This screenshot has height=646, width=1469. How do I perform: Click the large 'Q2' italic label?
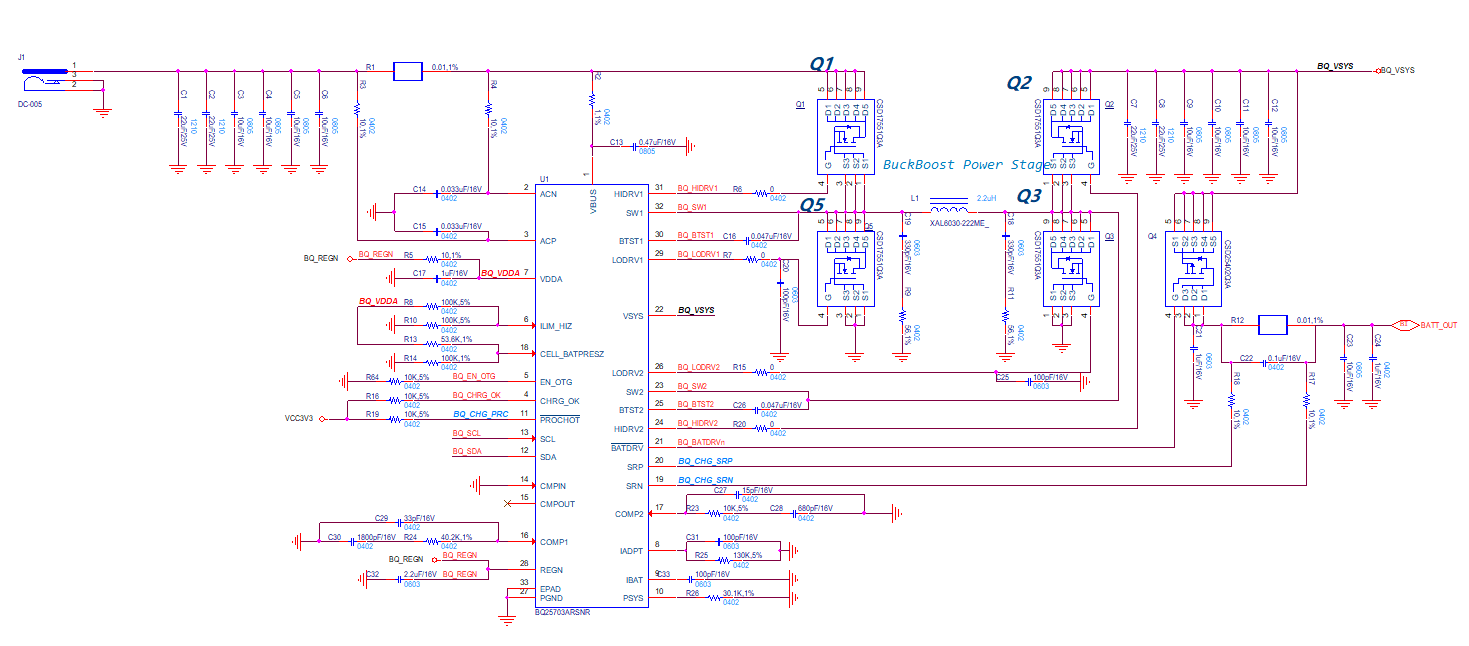tap(1018, 84)
